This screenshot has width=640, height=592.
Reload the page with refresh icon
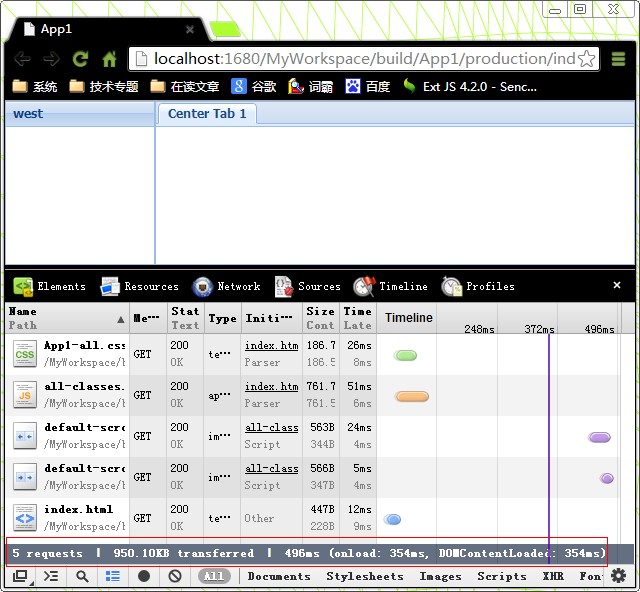click(80, 59)
